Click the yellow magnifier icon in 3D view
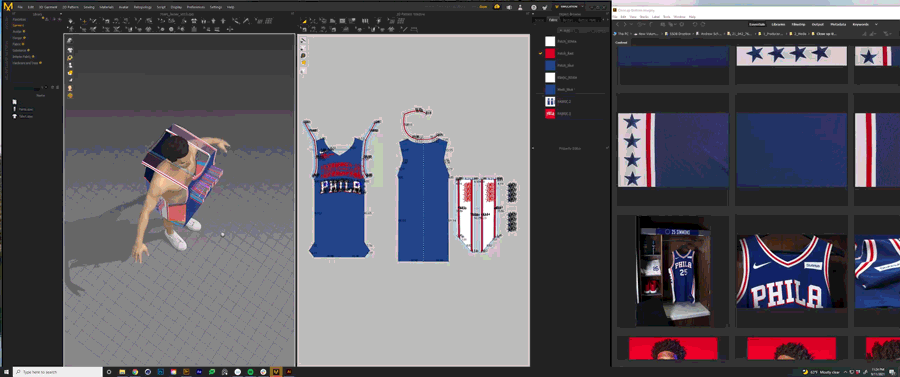This screenshot has width=900, height=377. [x=70, y=58]
